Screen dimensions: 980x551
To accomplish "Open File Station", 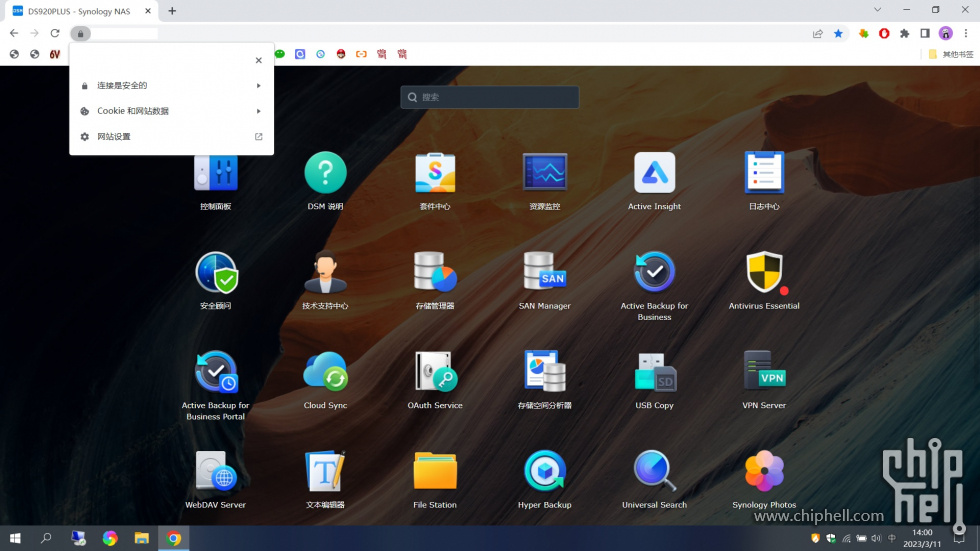I will point(435,471).
